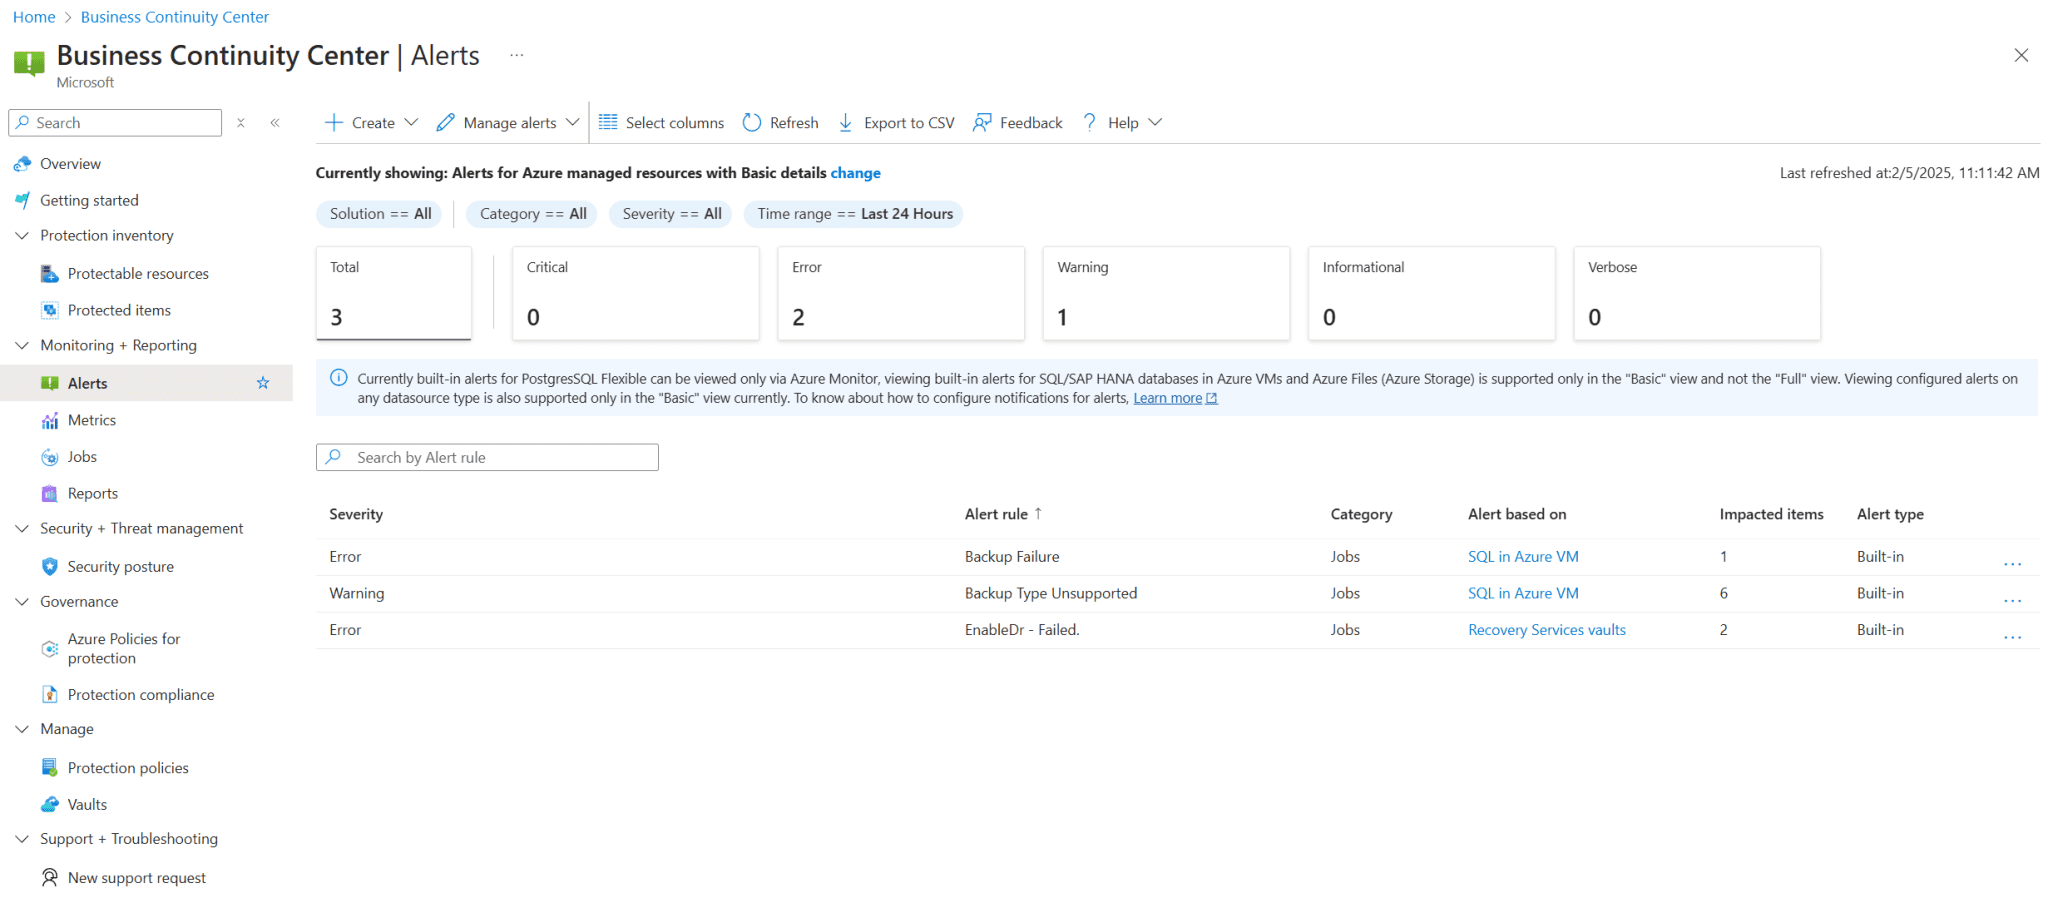Click the change link for alert view
The height and width of the screenshot is (913, 2048).
coord(855,172)
